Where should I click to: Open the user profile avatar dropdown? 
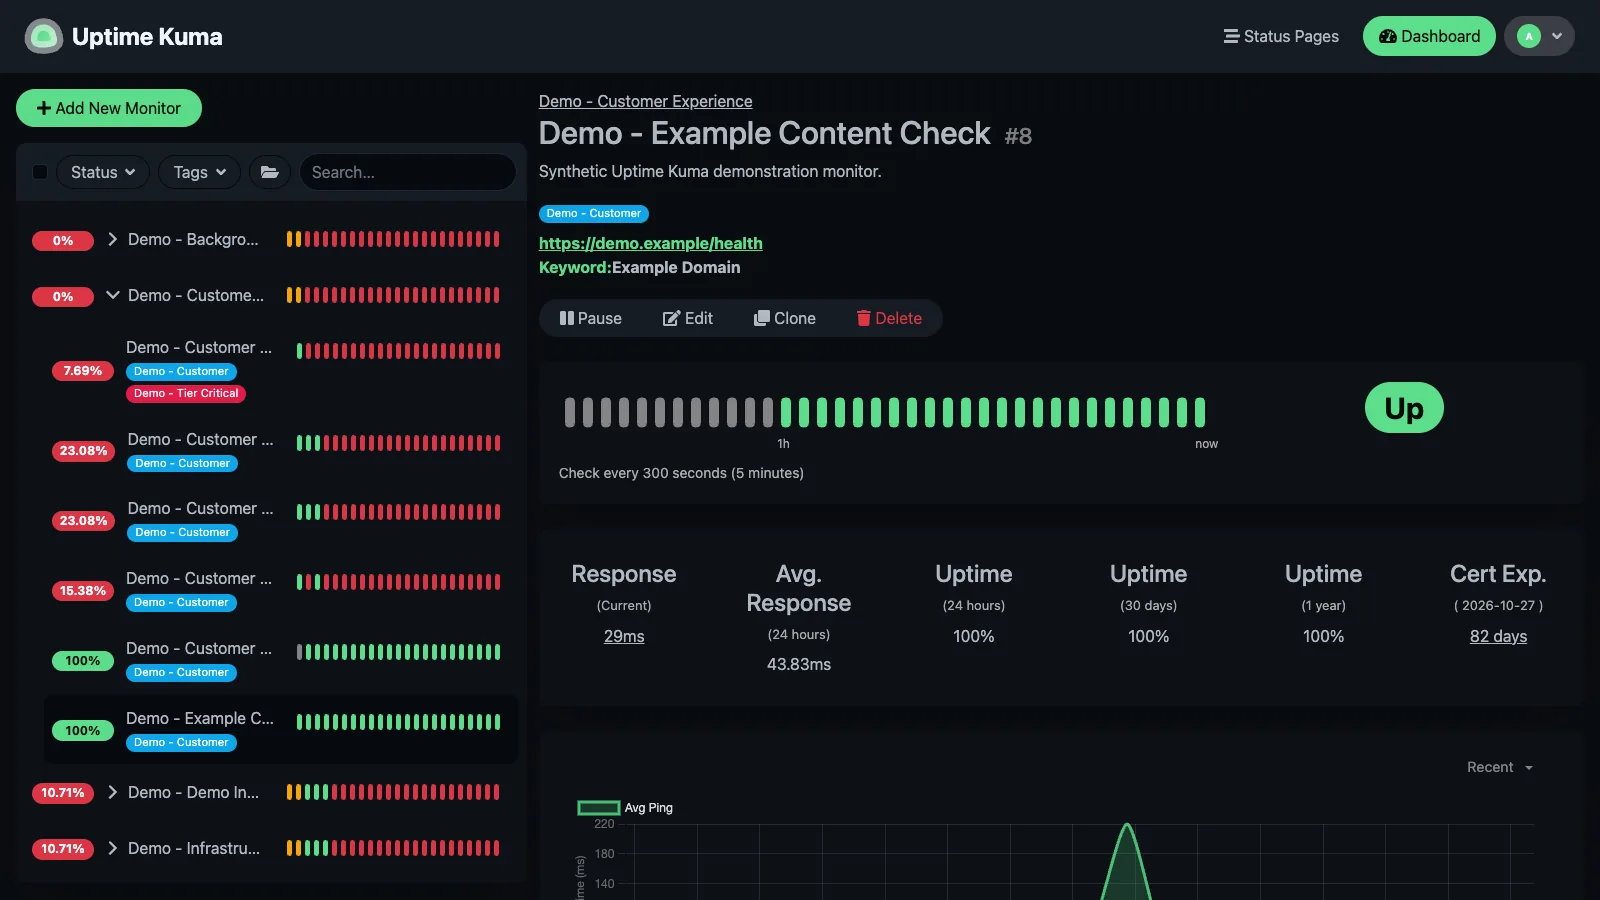[1539, 36]
